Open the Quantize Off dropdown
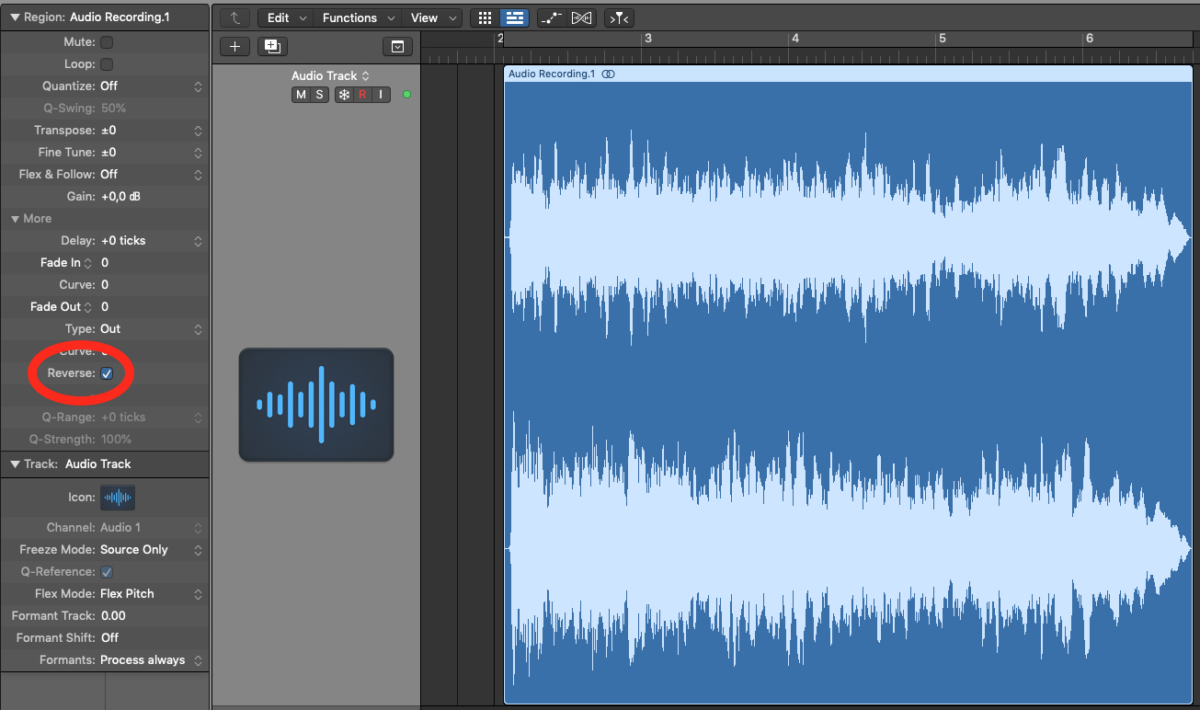 pos(152,86)
